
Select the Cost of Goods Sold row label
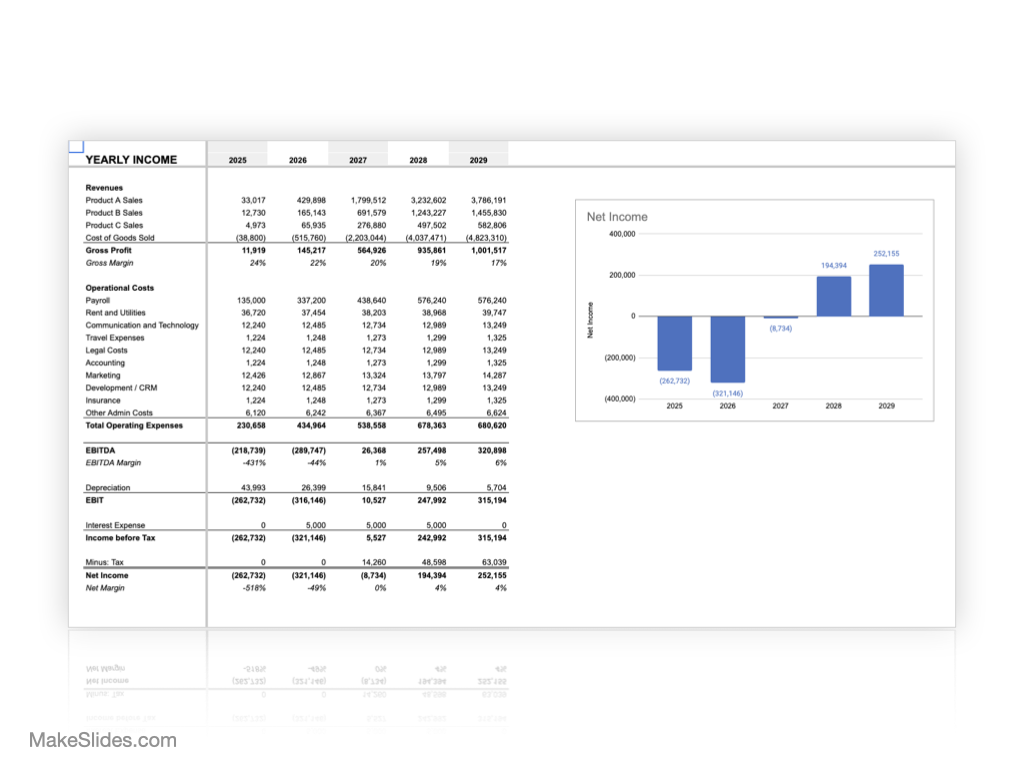click(120, 238)
